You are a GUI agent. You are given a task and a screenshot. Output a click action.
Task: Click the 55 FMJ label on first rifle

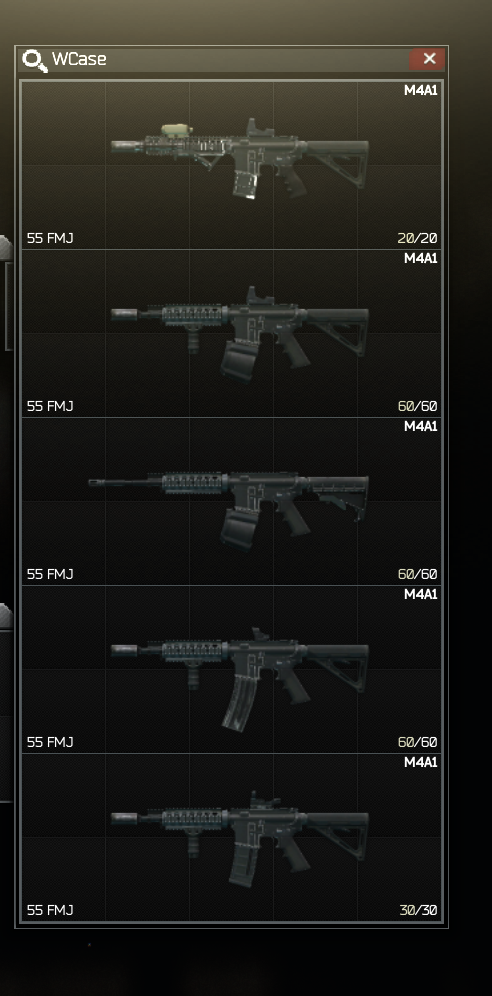[50, 239]
